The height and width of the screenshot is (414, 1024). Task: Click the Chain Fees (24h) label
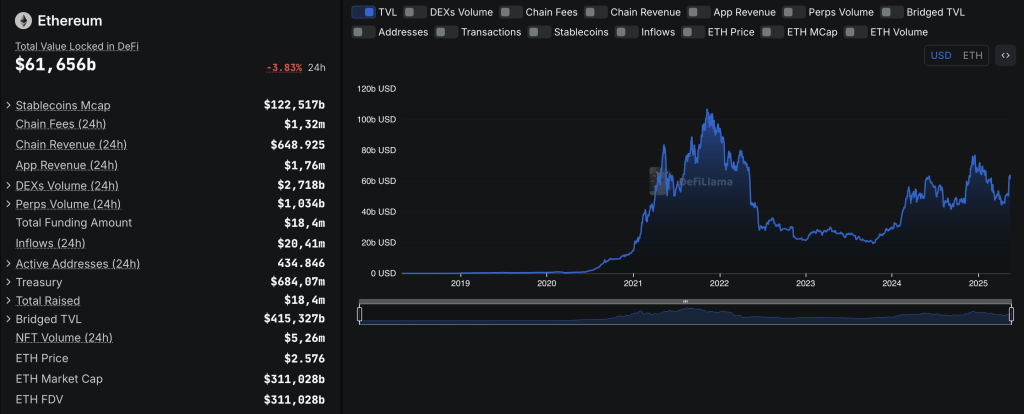pyautogui.click(x=61, y=124)
